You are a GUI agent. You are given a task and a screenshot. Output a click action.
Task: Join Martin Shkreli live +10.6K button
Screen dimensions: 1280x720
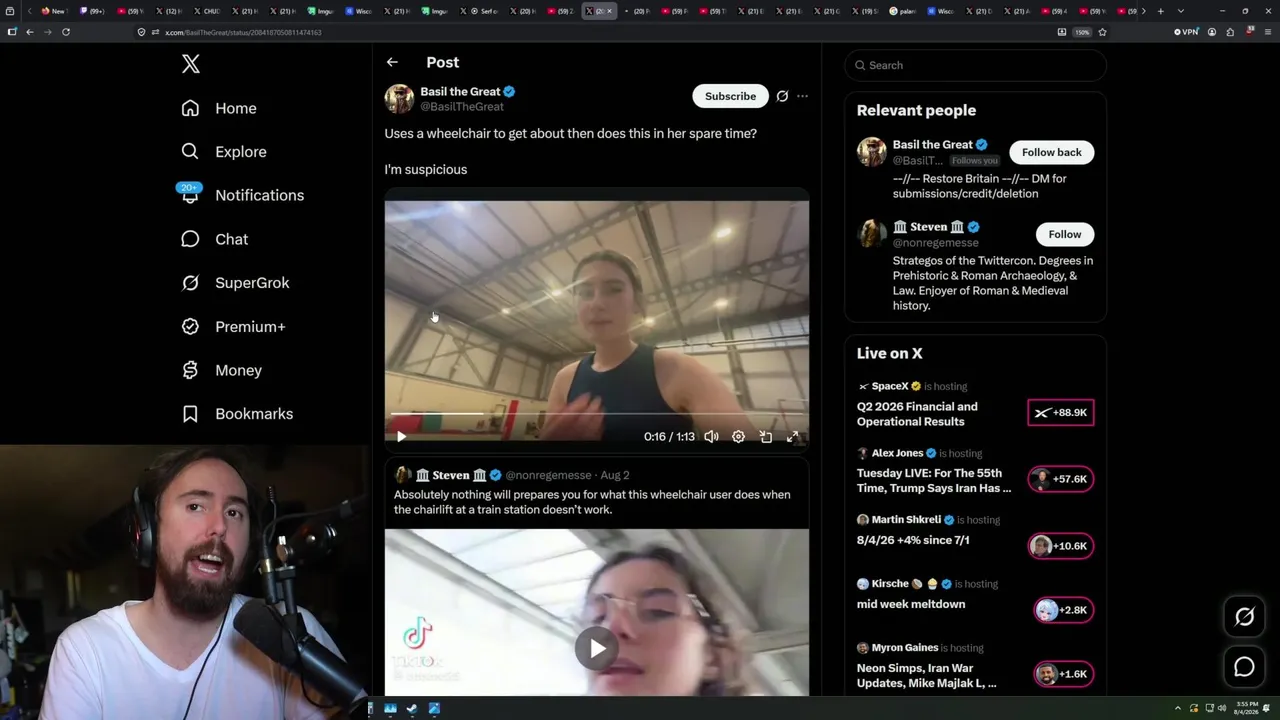click(1061, 546)
